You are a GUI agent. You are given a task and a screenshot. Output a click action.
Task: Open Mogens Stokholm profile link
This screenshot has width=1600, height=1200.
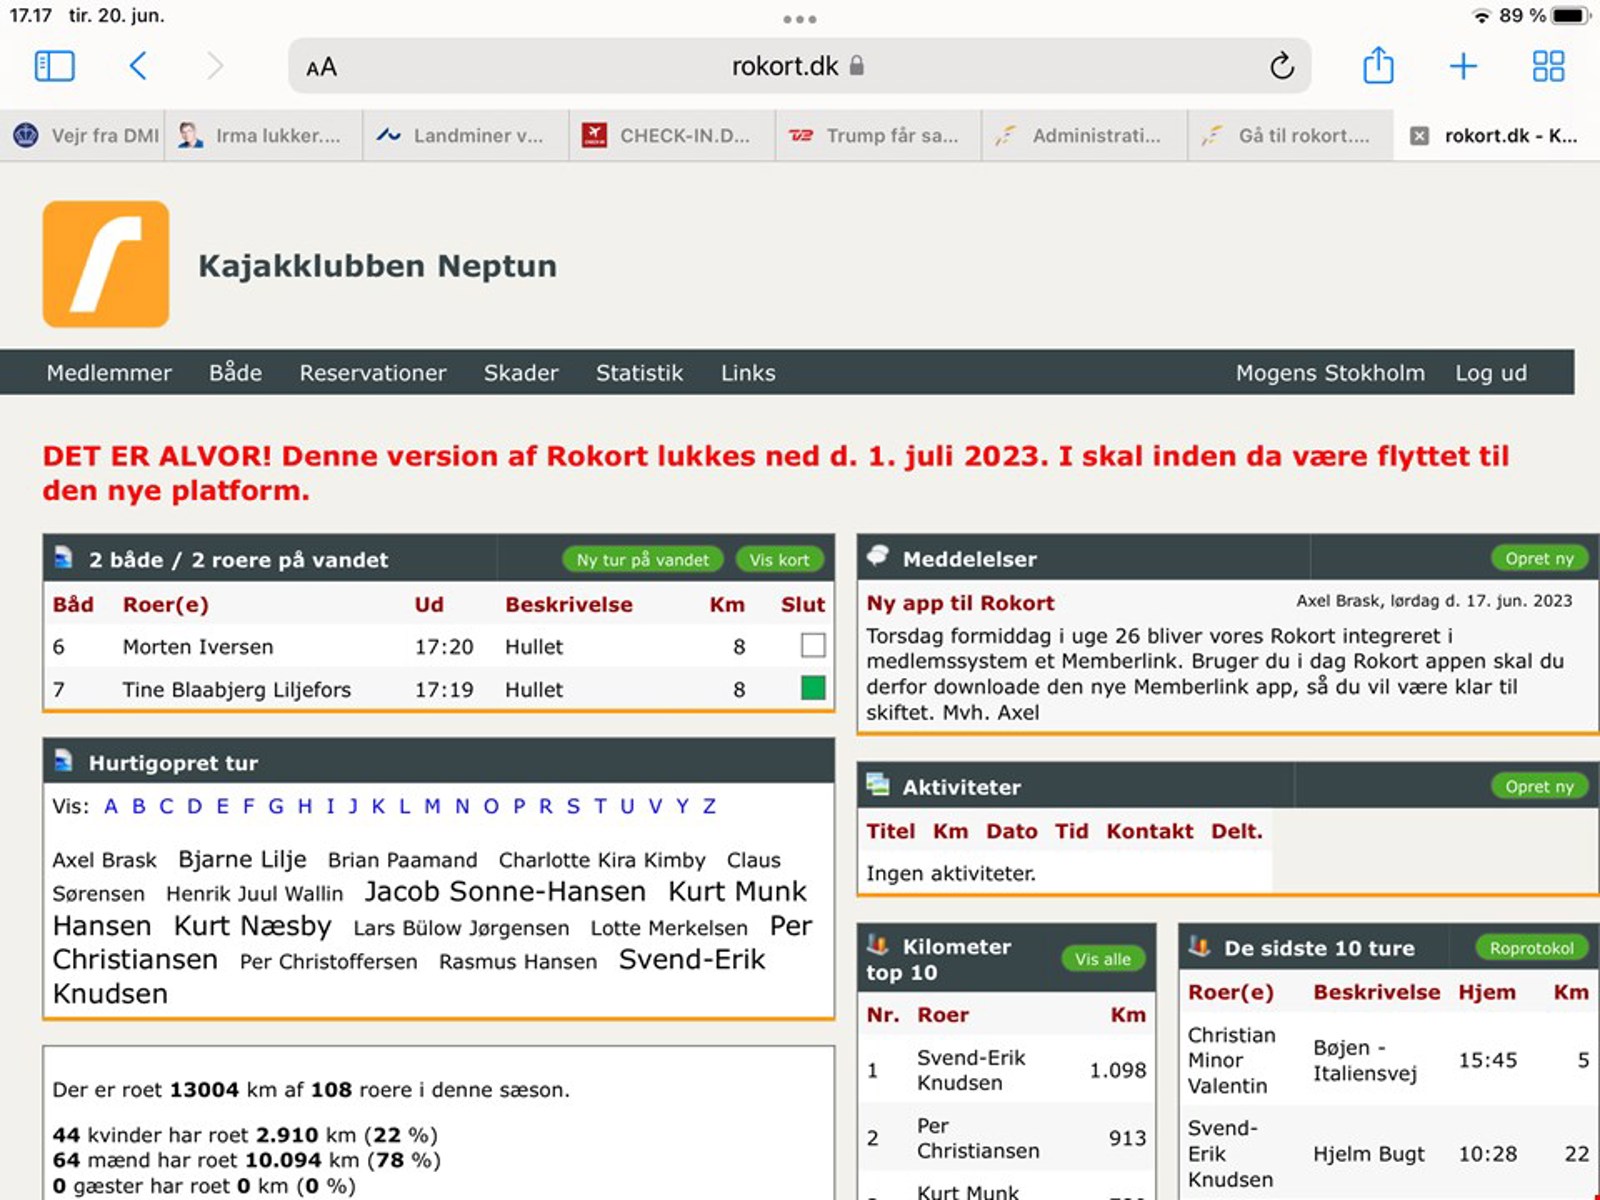click(x=1330, y=373)
